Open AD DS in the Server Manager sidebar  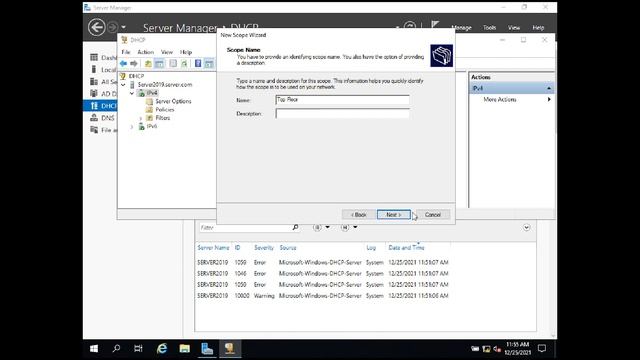click(x=103, y=93)
